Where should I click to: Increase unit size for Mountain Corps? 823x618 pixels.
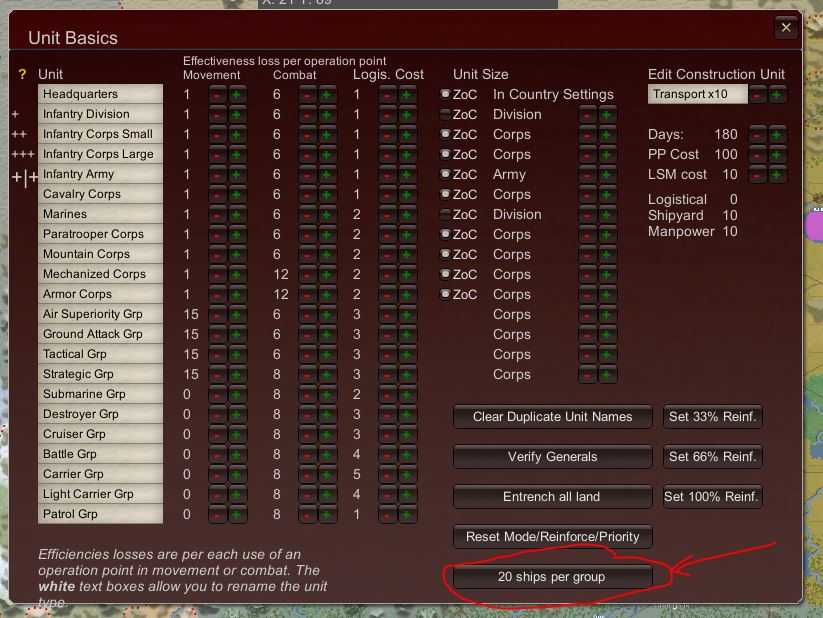coord(607,255)
